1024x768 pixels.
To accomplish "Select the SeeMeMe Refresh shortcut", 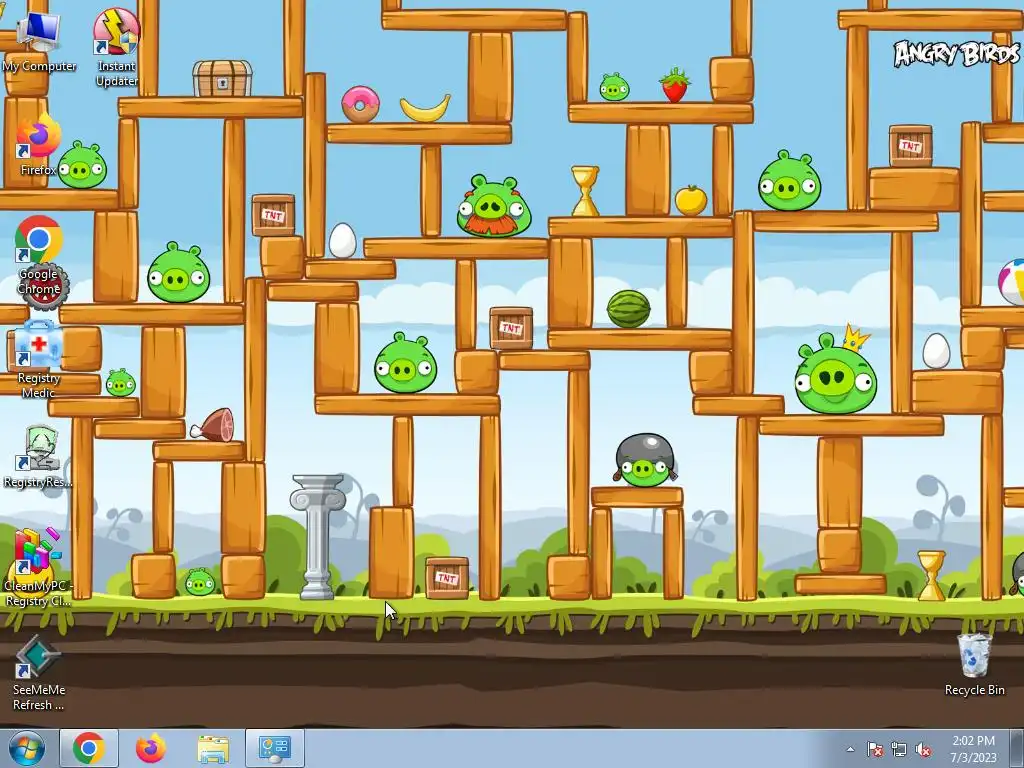I will (x=39, y=673).
